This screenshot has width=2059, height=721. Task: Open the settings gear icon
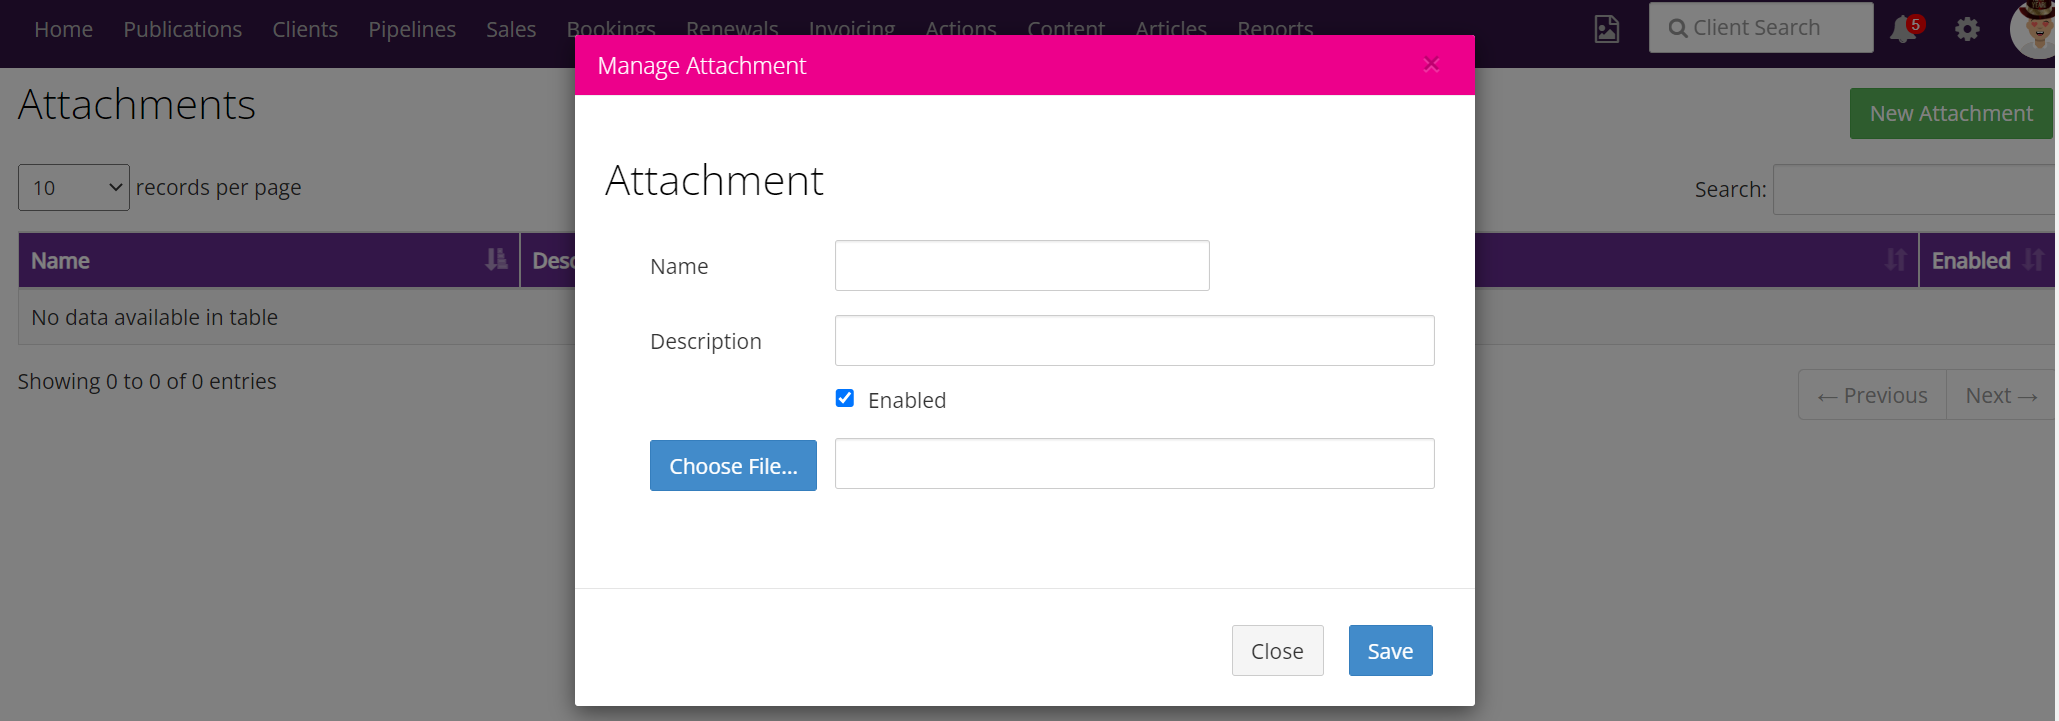[1967, 29]
